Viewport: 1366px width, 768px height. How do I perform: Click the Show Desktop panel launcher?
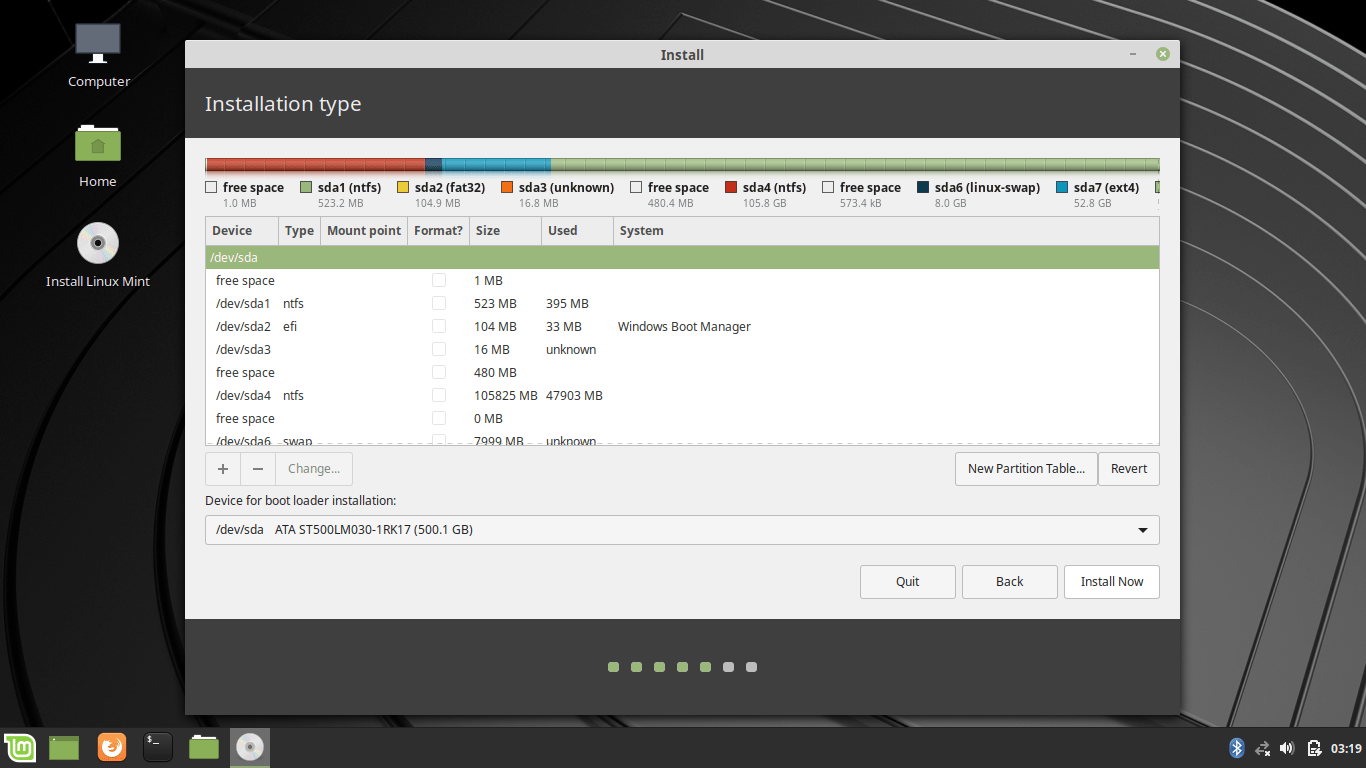point(64,747)
